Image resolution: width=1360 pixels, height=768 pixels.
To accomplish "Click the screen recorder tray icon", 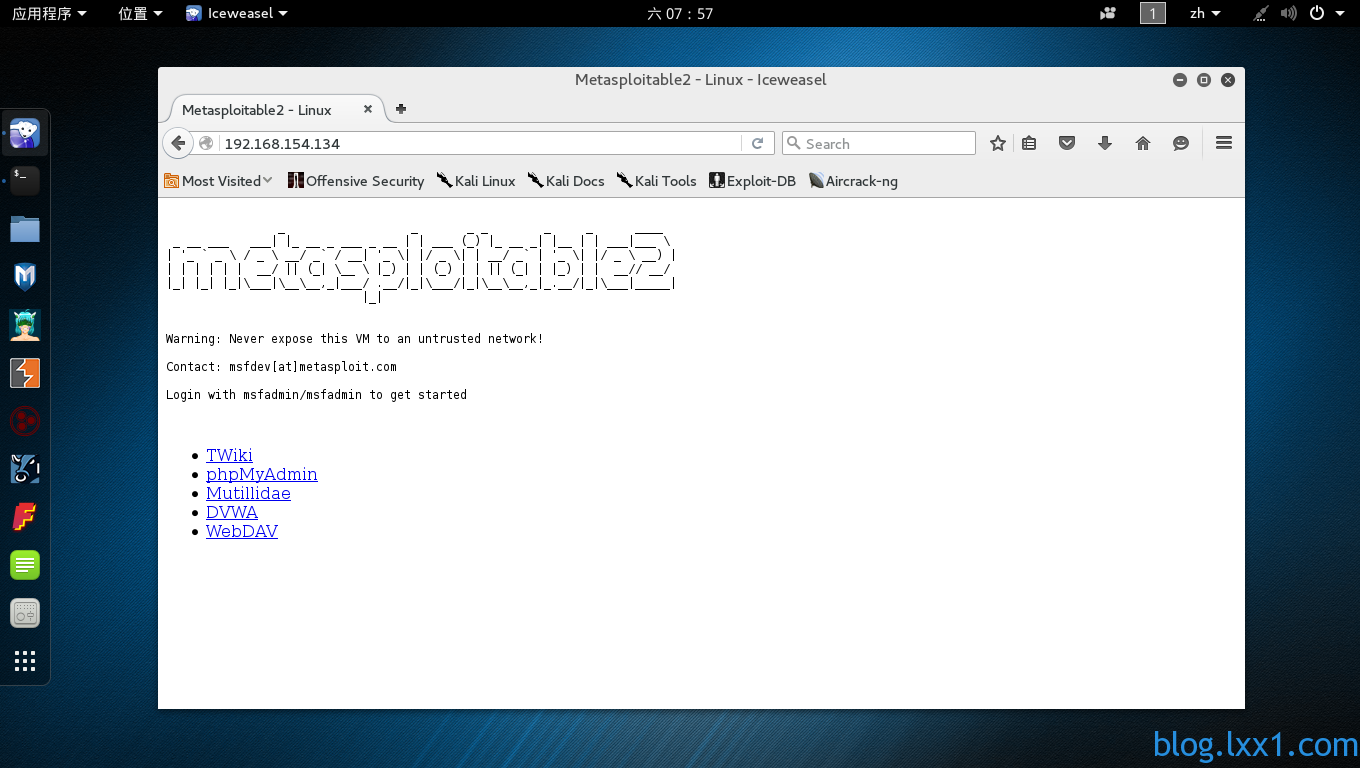I will pos(1107,13).
